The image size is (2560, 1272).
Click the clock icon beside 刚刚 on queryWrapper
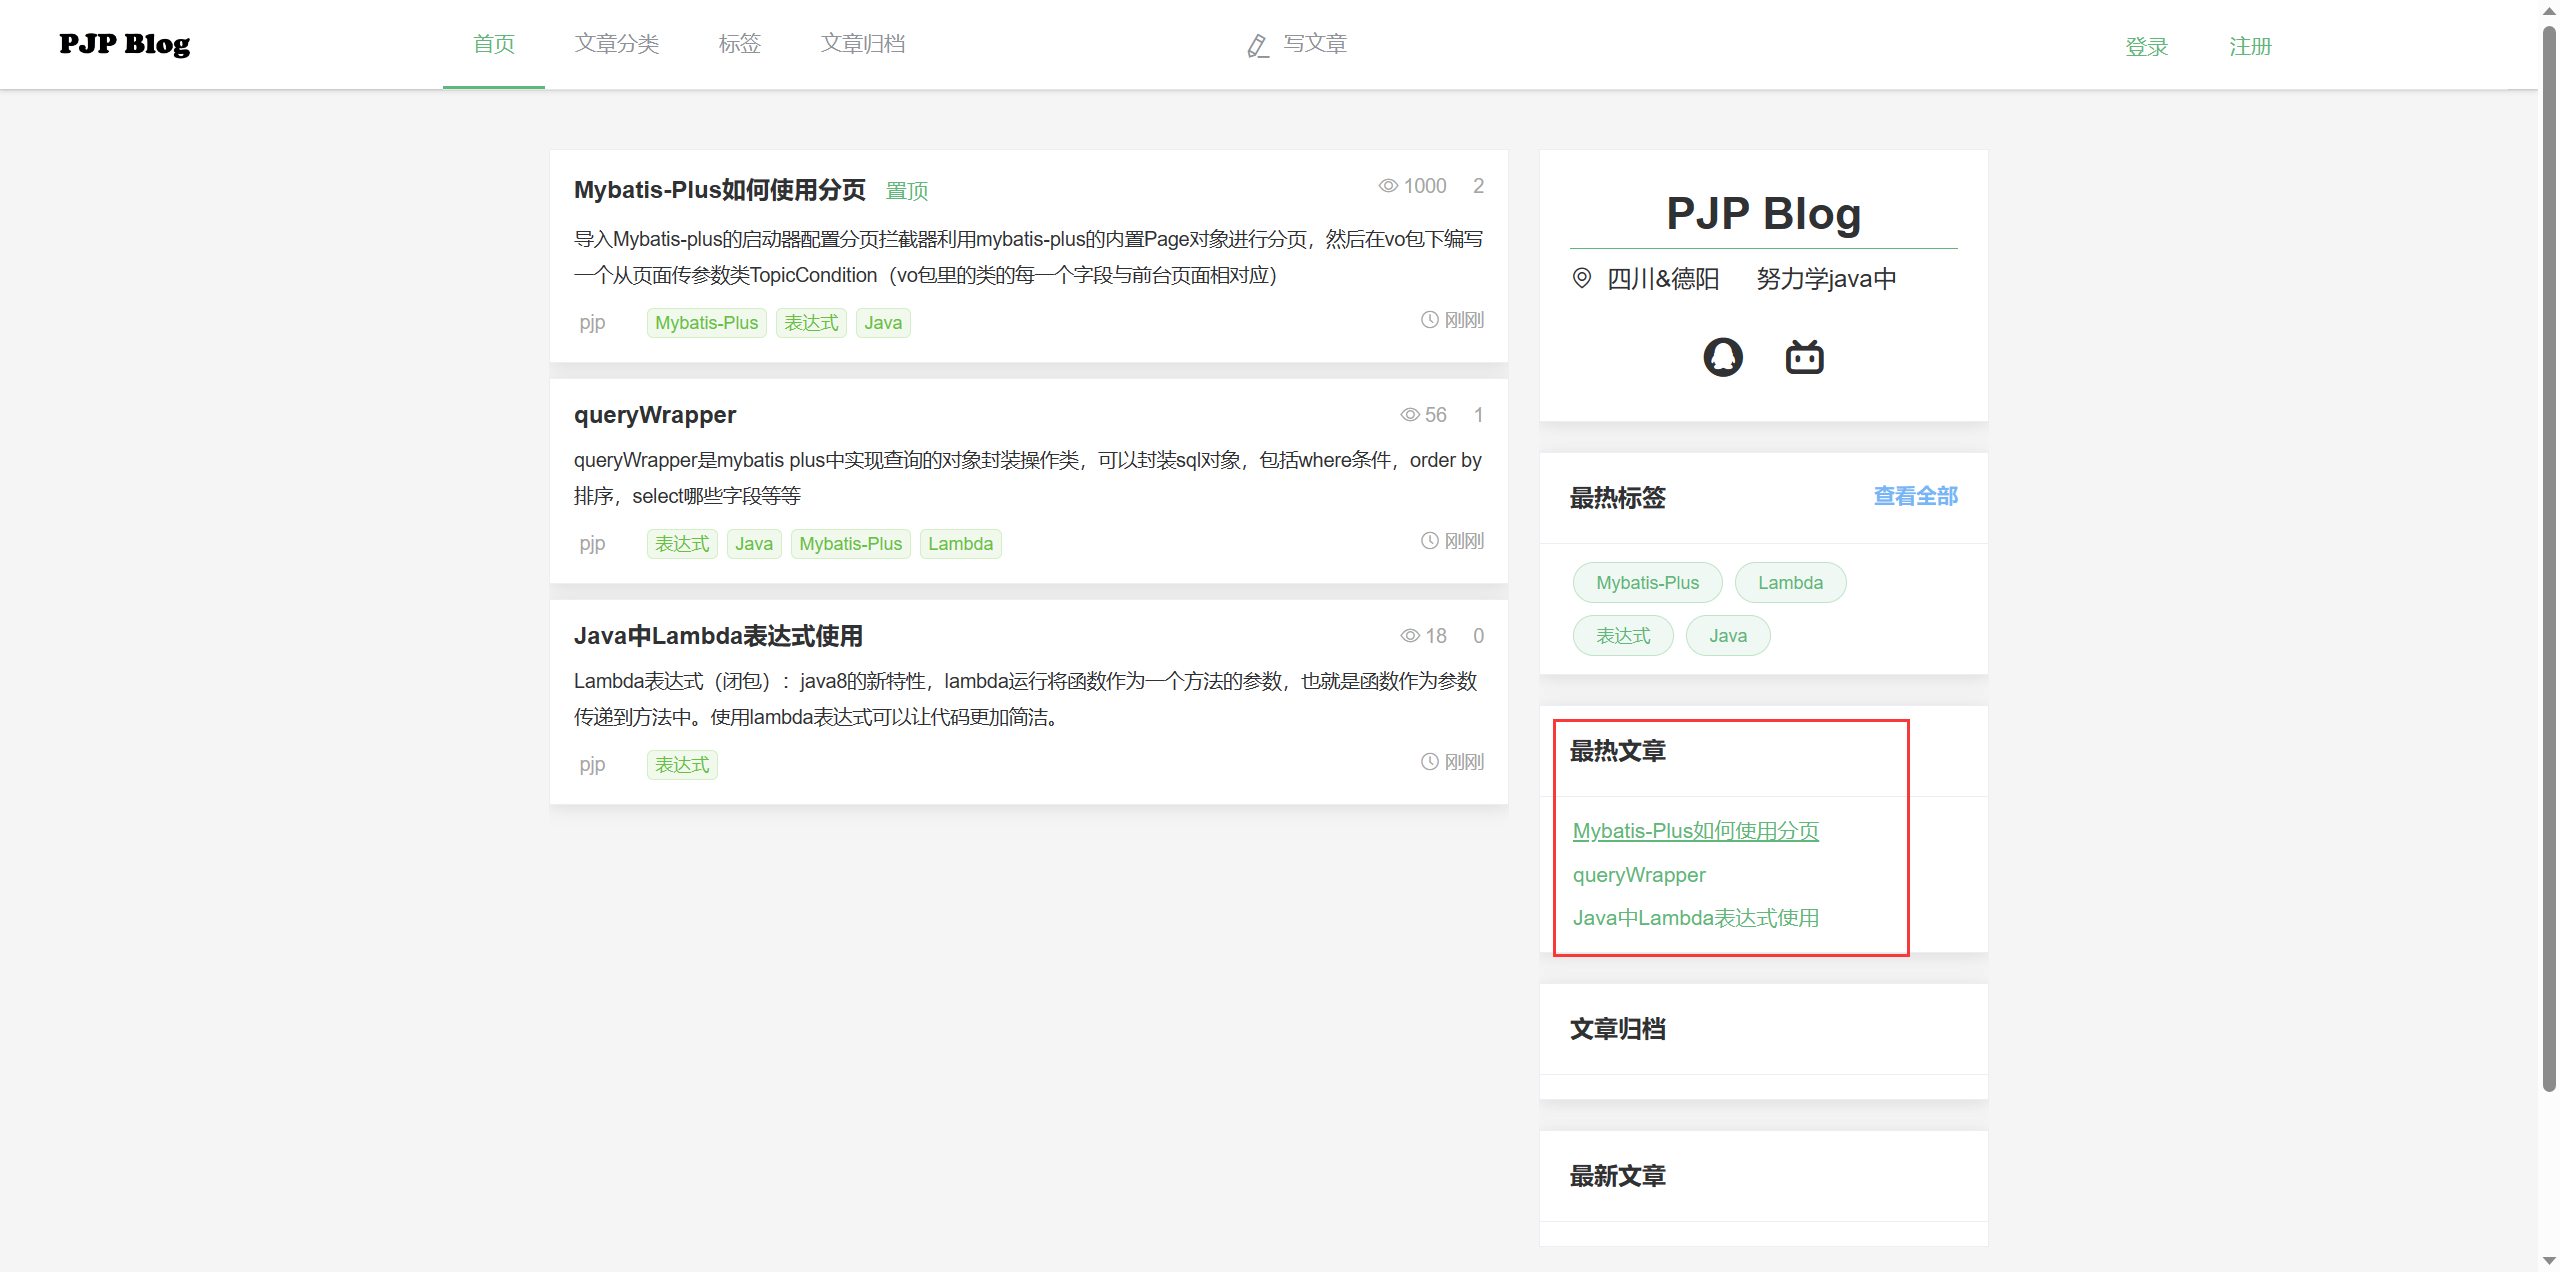pos(1428,539)
